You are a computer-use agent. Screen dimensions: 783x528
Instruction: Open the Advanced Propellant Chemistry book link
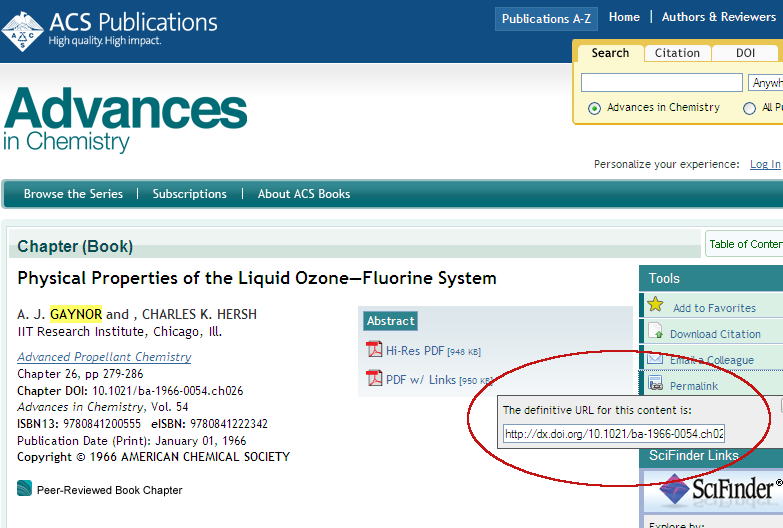pos(104,357)
